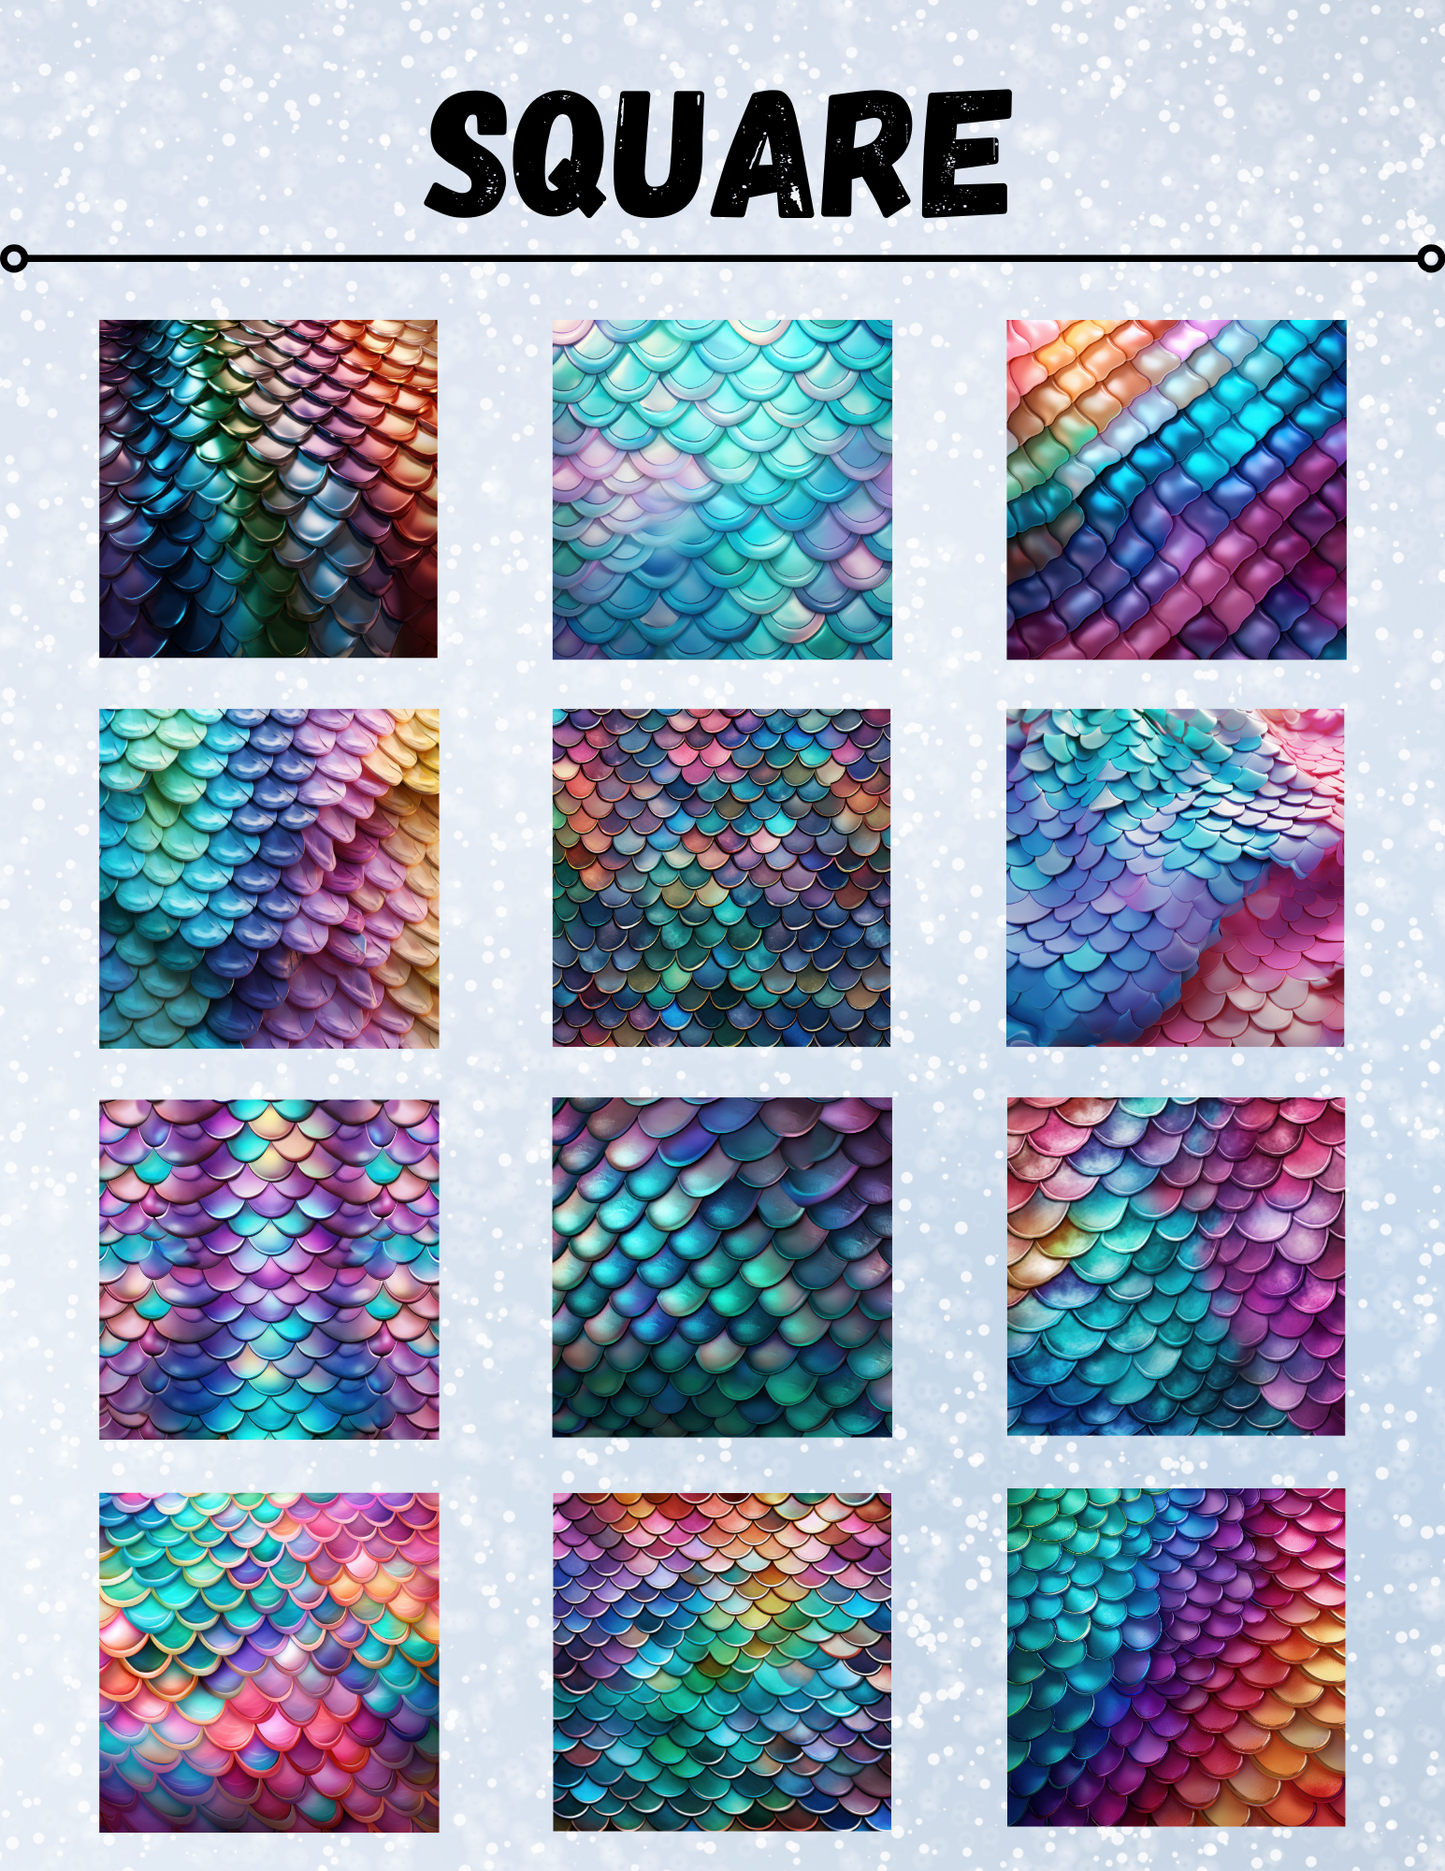Select second-row thumbnail with yellow scales at right
The width and height of the screenshot is (1445, 1871).
269,879
